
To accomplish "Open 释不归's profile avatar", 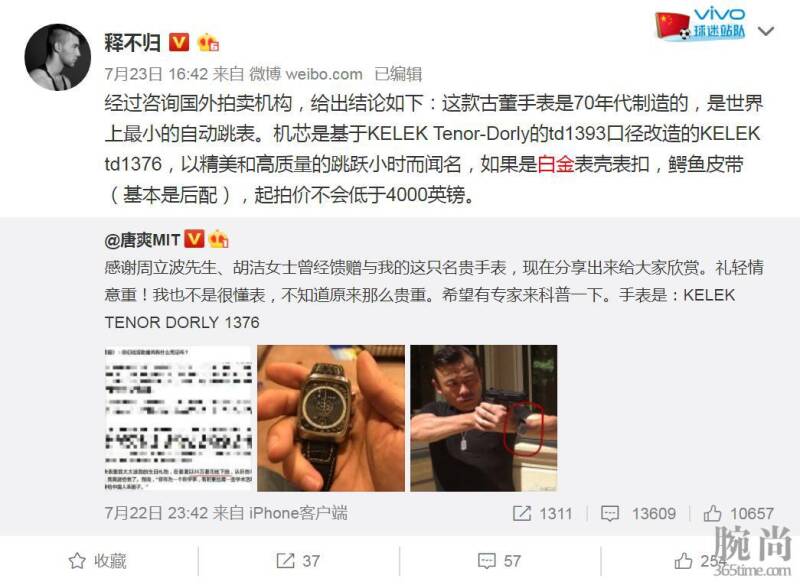I will coord(58,57).
